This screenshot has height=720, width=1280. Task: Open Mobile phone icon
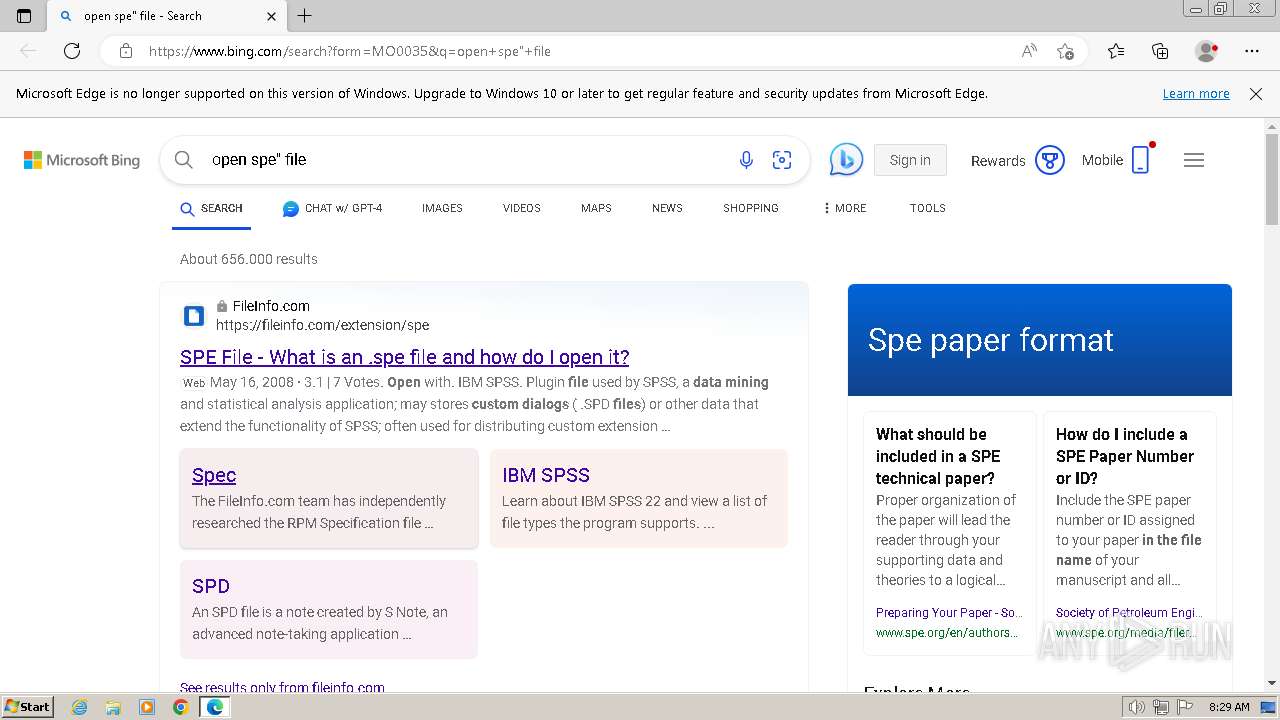pyautogui.click(x=1141, y=160)
